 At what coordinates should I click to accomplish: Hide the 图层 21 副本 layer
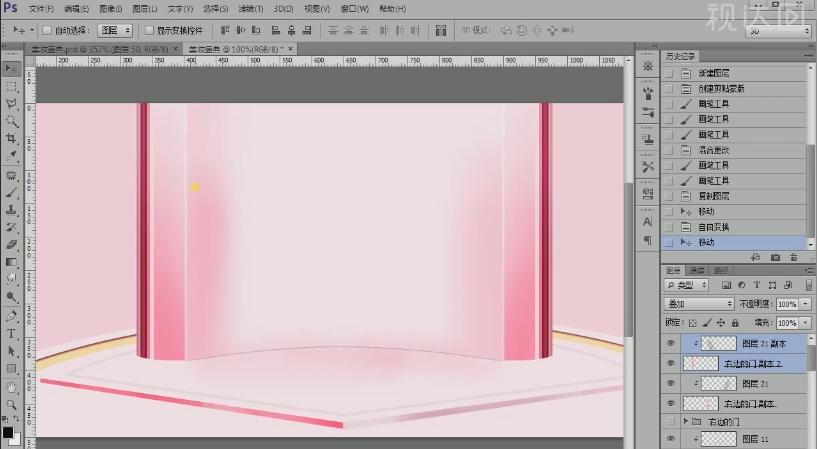[670, 343]
